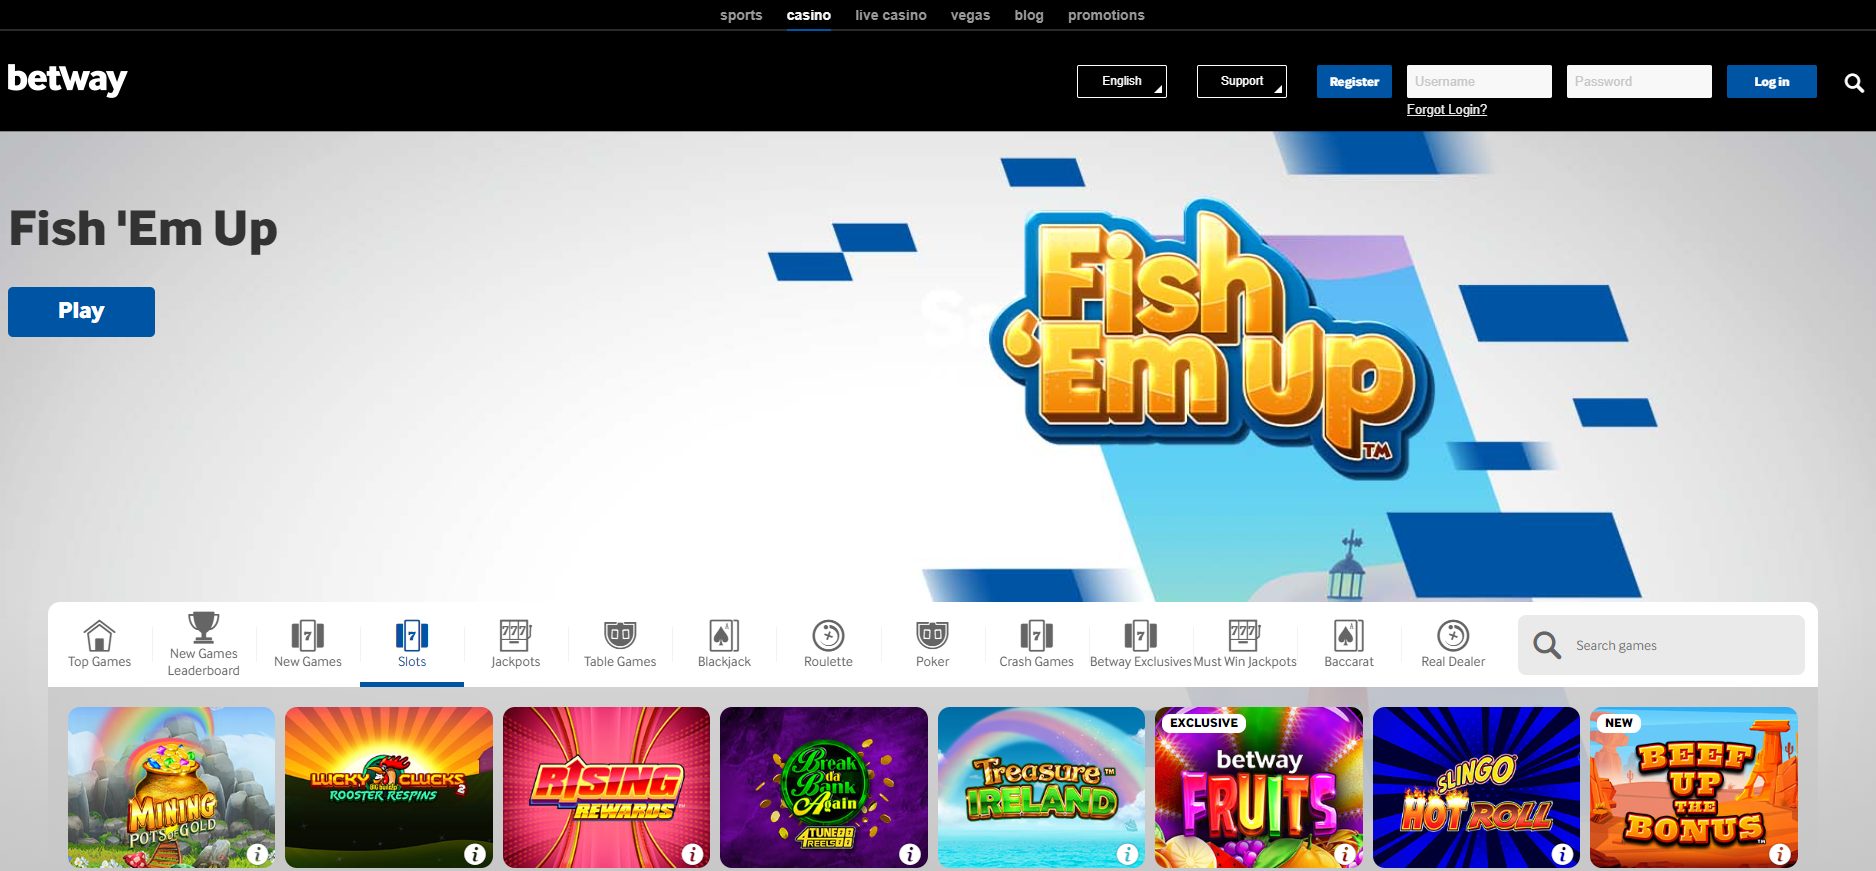The height and width of the screenshot is (871, 1876).
Task: Click the Username field
Action: click(x=1479, y=81)
